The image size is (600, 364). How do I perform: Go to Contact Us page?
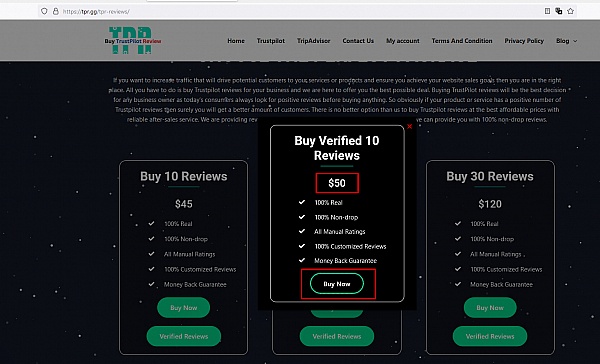[x=358, y=41]
